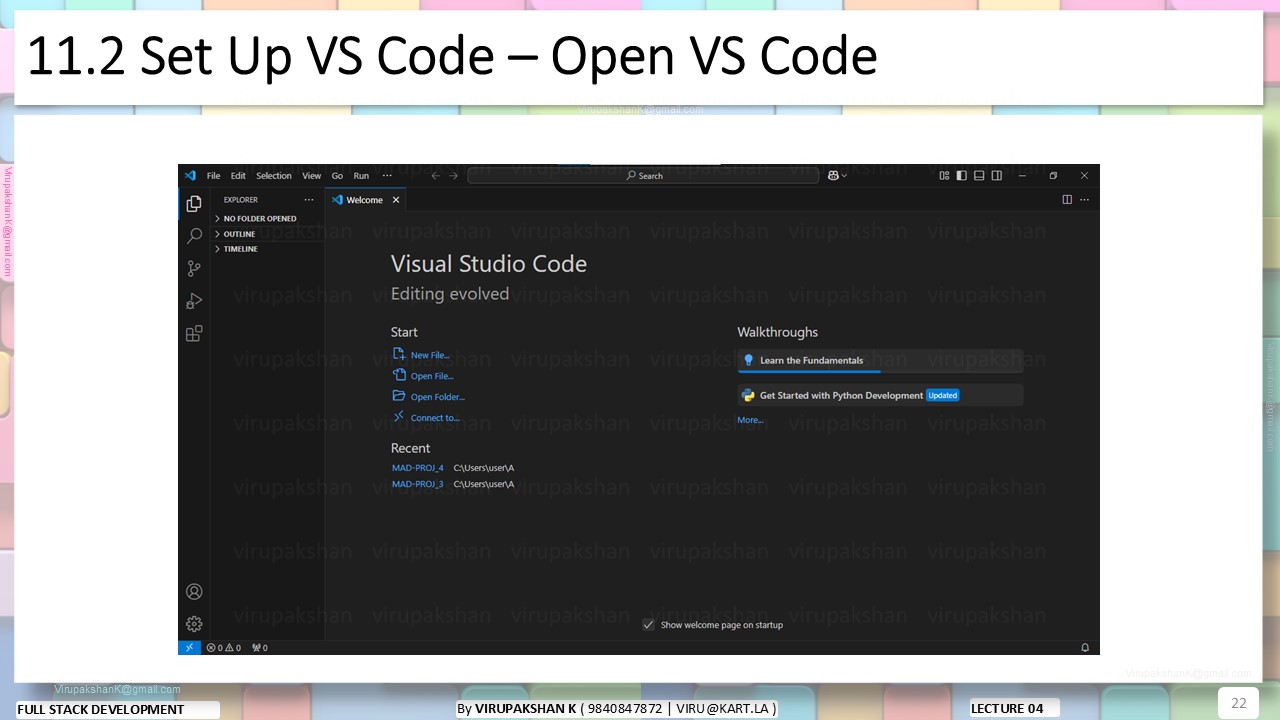Start Get Started with Python Development walkthrough
The image size is (1280, 720).
880,395
